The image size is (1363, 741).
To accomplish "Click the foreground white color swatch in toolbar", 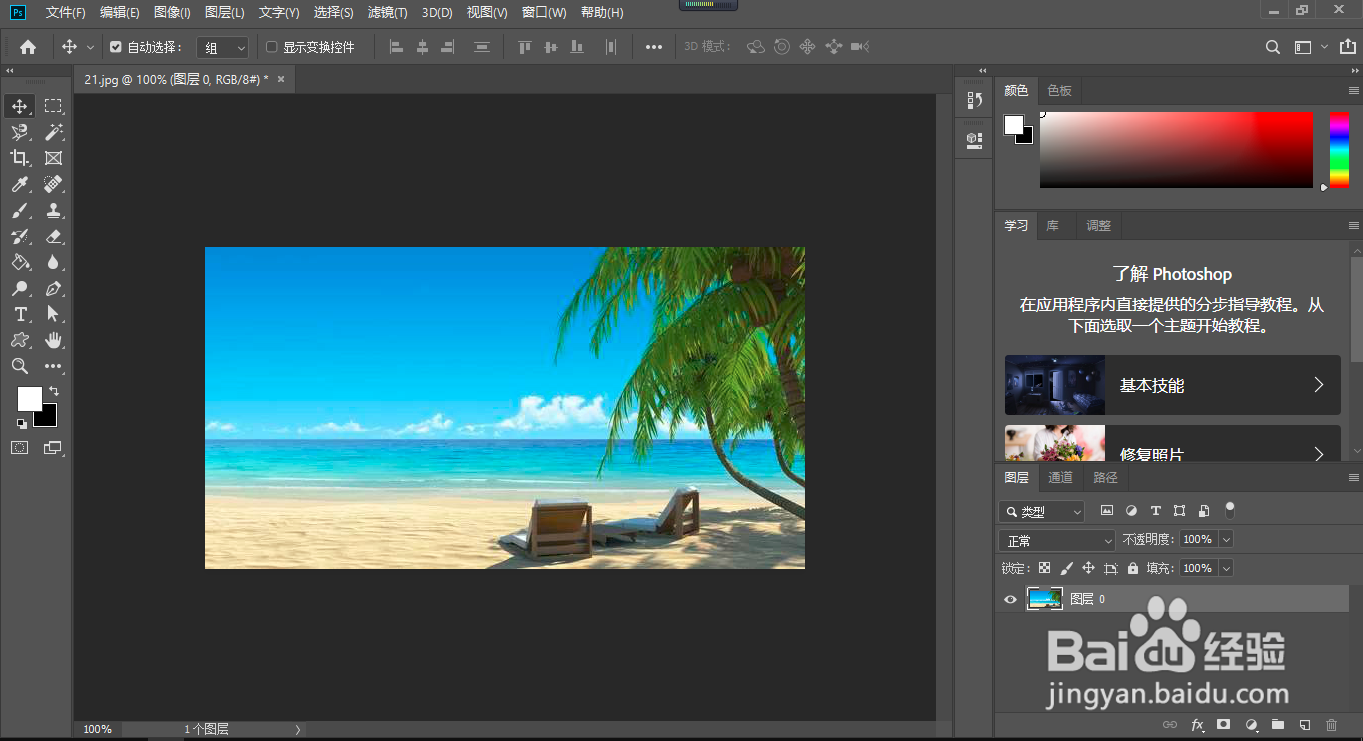I will pos(30,399).
